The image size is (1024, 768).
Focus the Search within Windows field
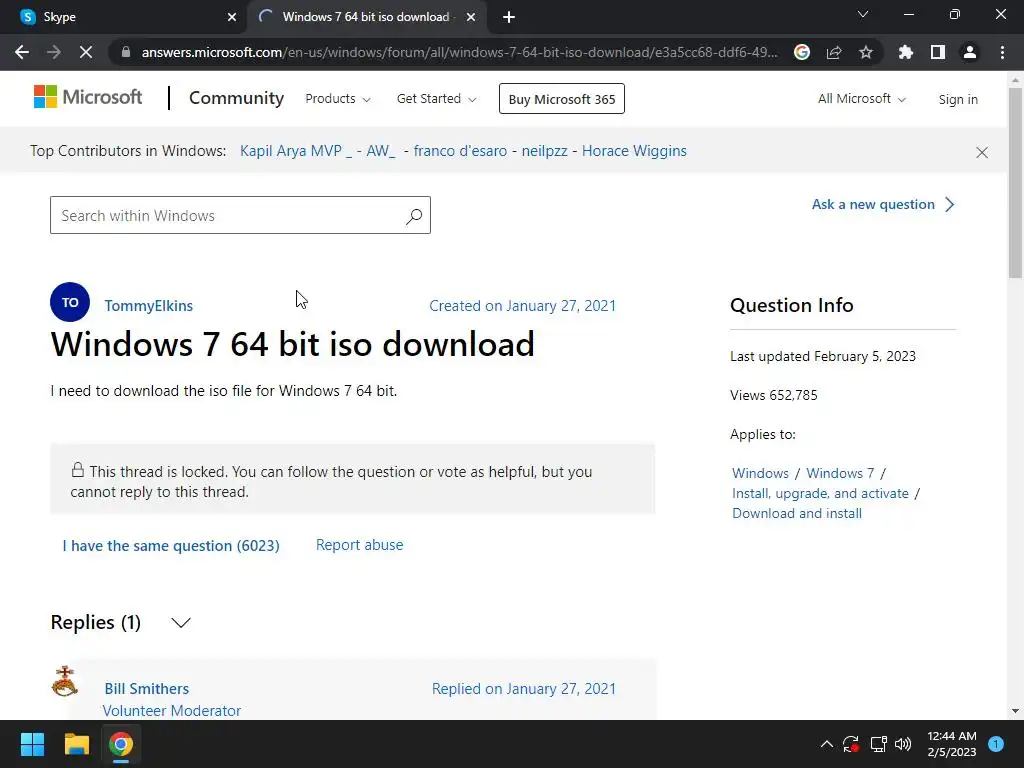tap(240, 215)
